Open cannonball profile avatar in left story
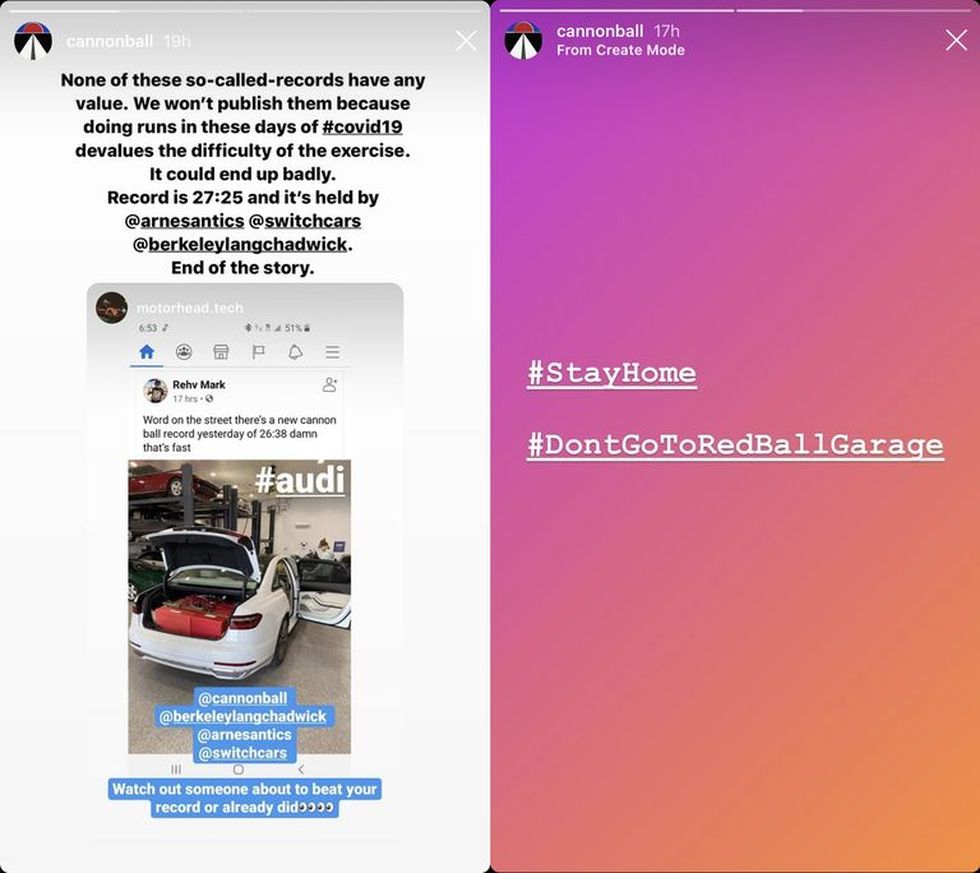980x873 pixels. [x=32, y=41]
